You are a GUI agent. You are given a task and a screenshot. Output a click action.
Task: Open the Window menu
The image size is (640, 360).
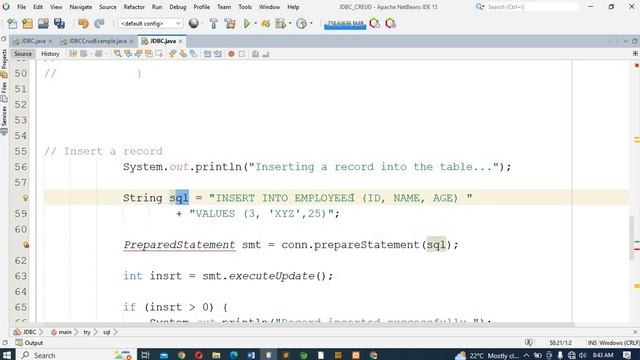click(269, 7)
